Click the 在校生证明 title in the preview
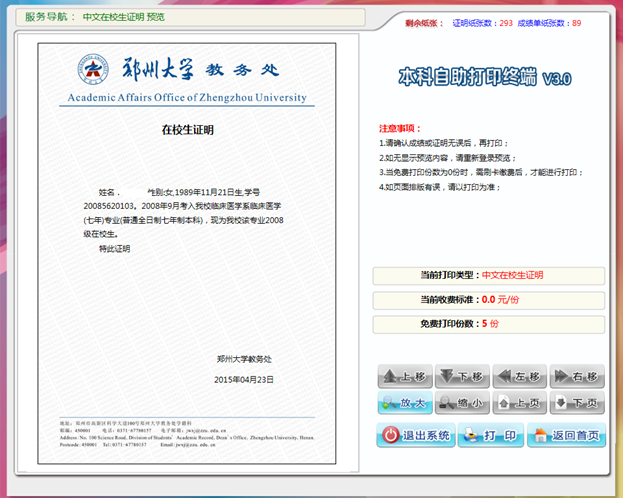 [x=188, y=130]
